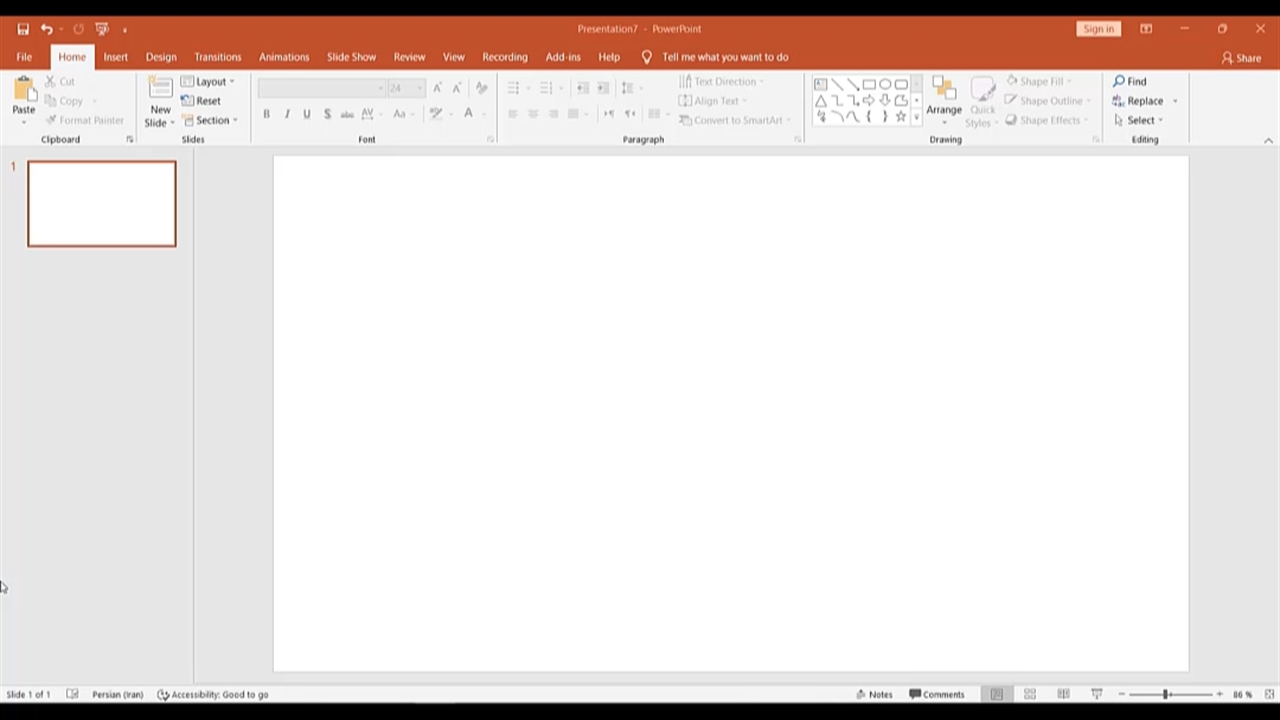Screen dimensions: 1280x720
Task: Expand the Layout dropdown
Action: pos(208,82)
